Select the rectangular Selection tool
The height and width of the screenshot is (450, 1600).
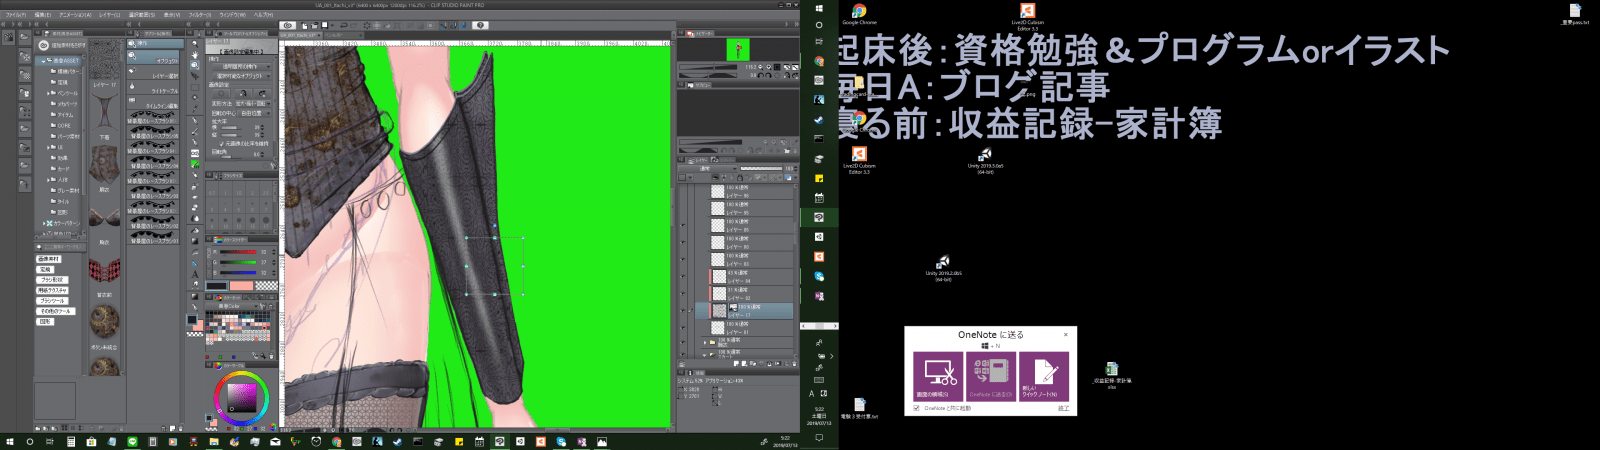pos(195,87)
